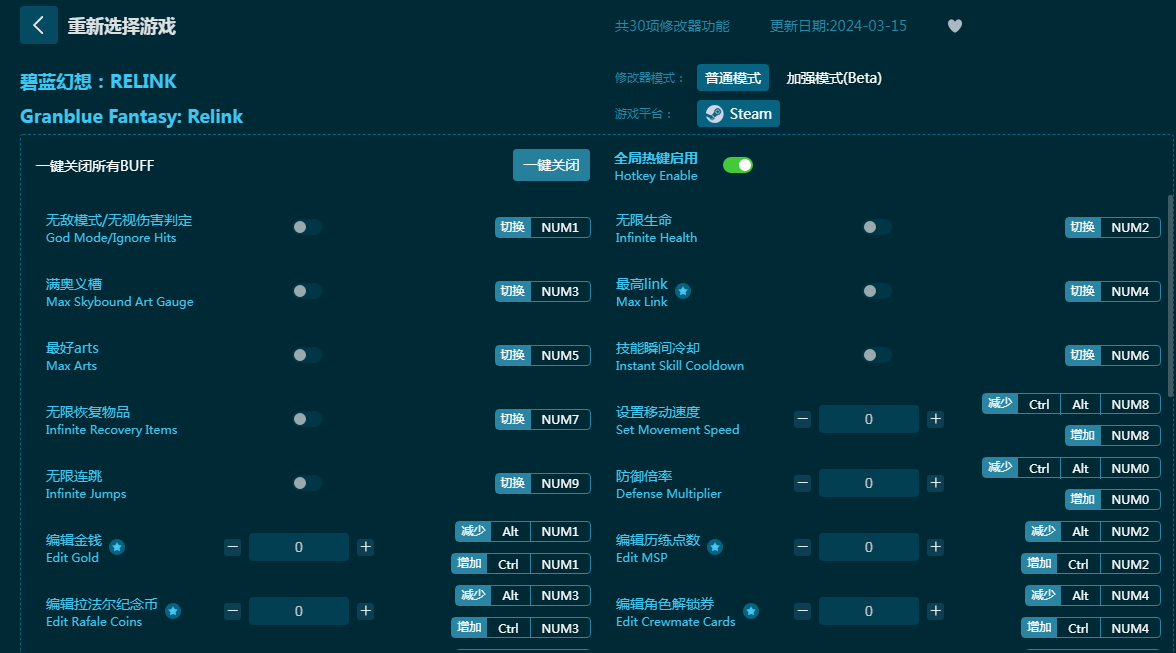
Task: Click the NUM4 hotkey button for Max Link
Action: click(1113, 291)
